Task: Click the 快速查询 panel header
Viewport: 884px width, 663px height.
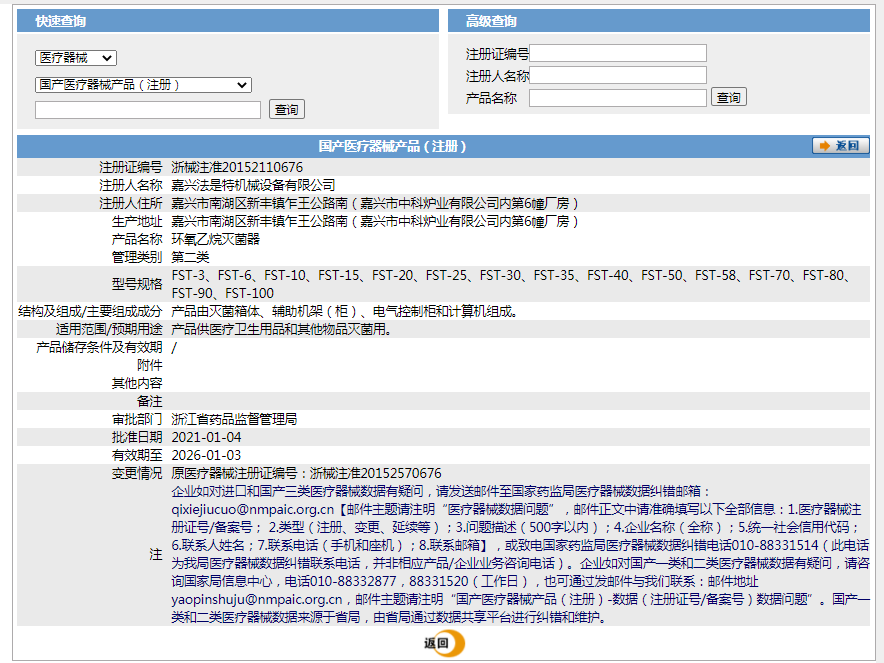Action: [228, 21]
